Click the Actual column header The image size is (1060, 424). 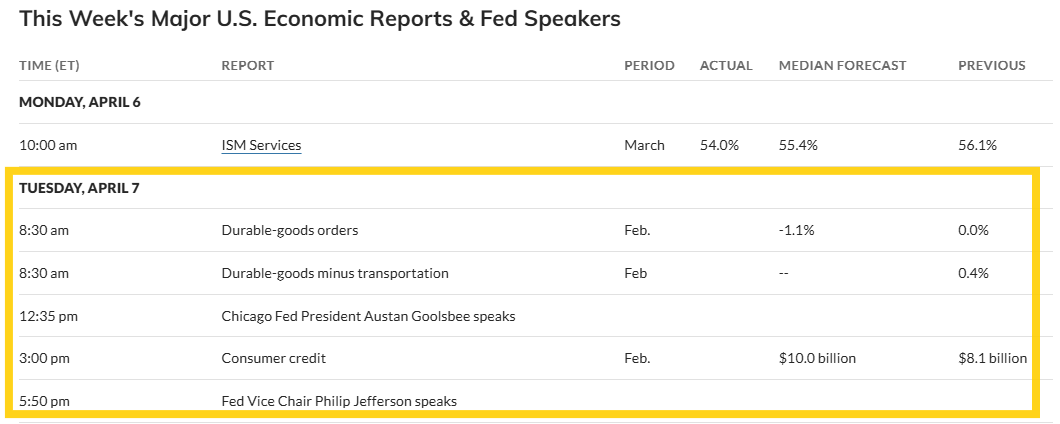click(x=726, y=66)
